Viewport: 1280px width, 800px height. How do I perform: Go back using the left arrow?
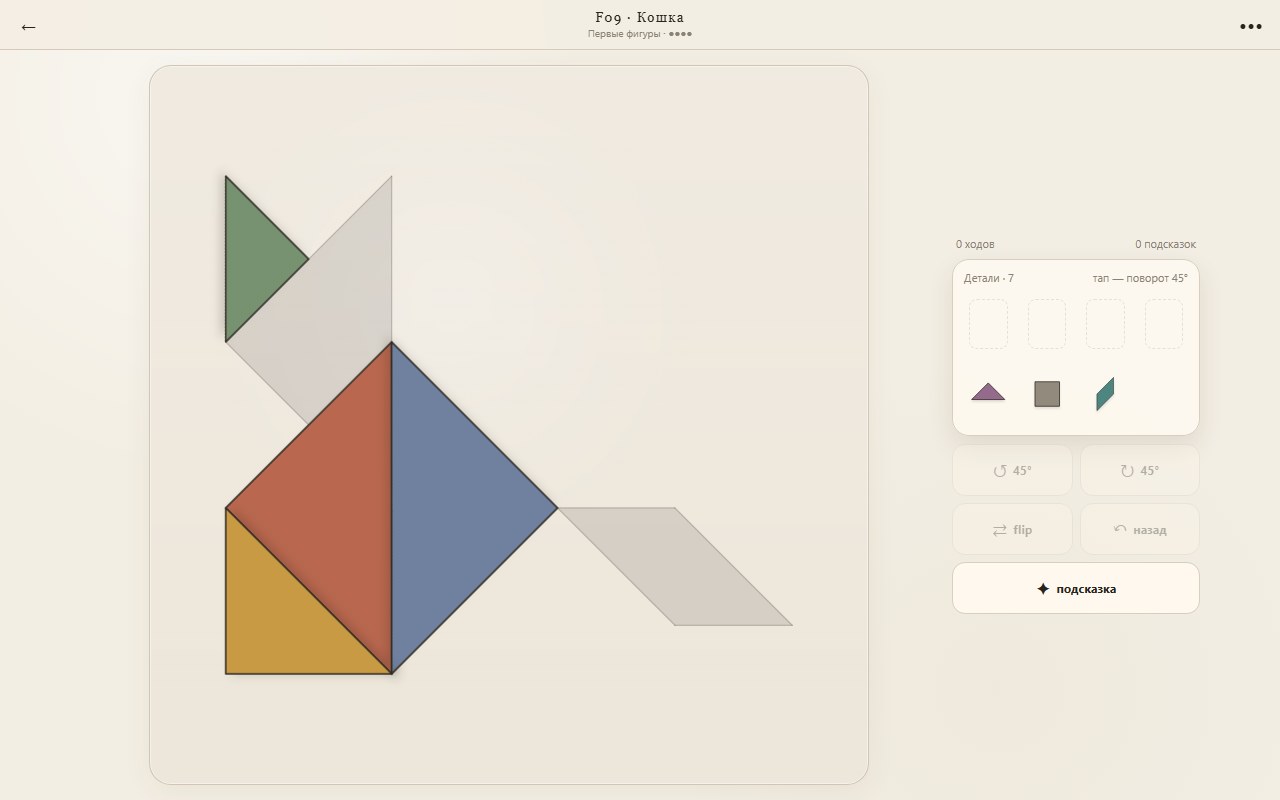point(28,27)
